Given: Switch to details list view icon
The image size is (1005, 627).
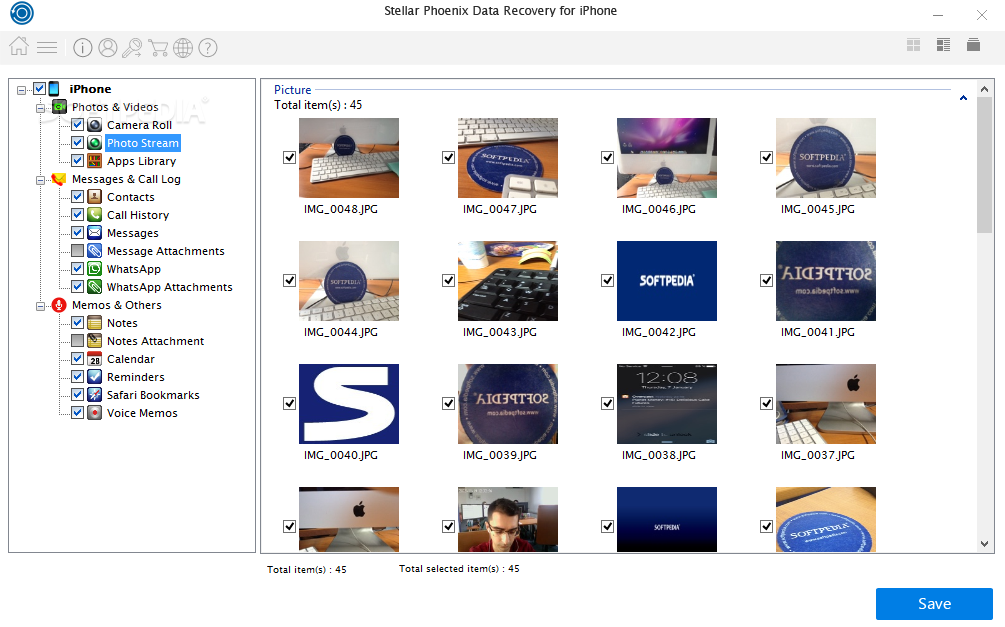Looking at the screenshot, I should tap(943, 45).
